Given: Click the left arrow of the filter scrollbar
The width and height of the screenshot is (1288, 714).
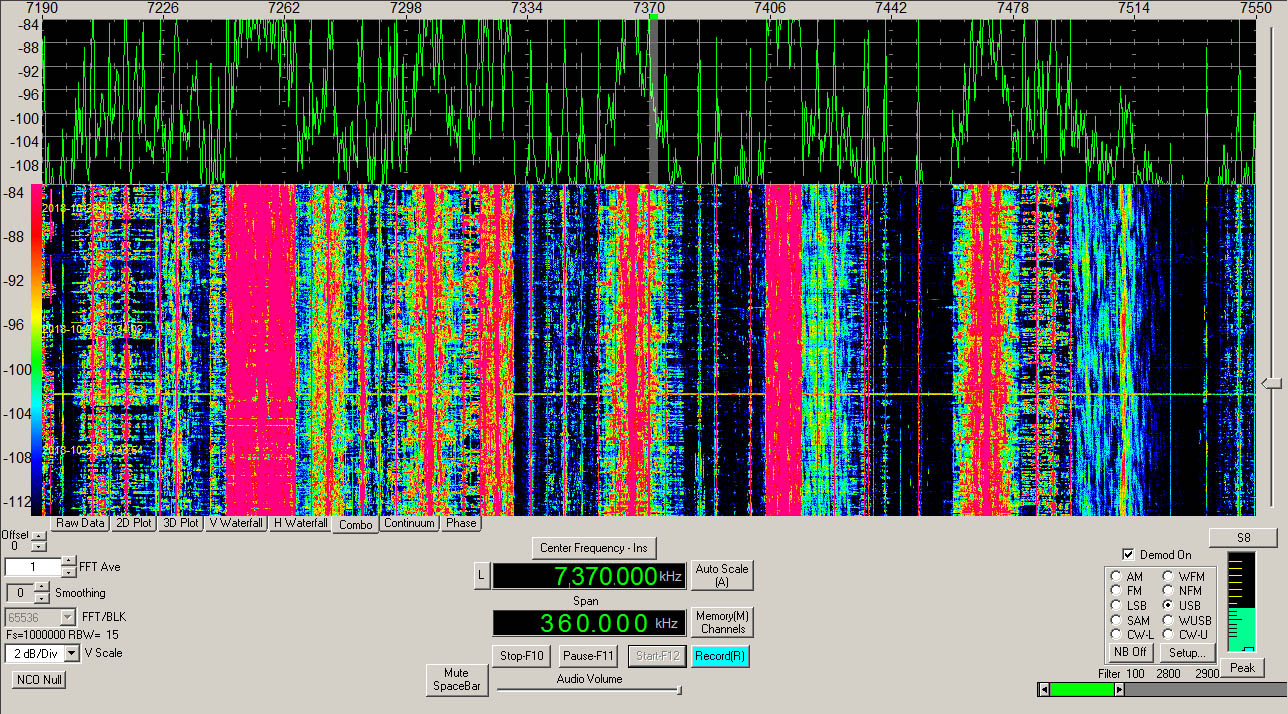Looking at the screenshot, I should [x=1044, y=689].
